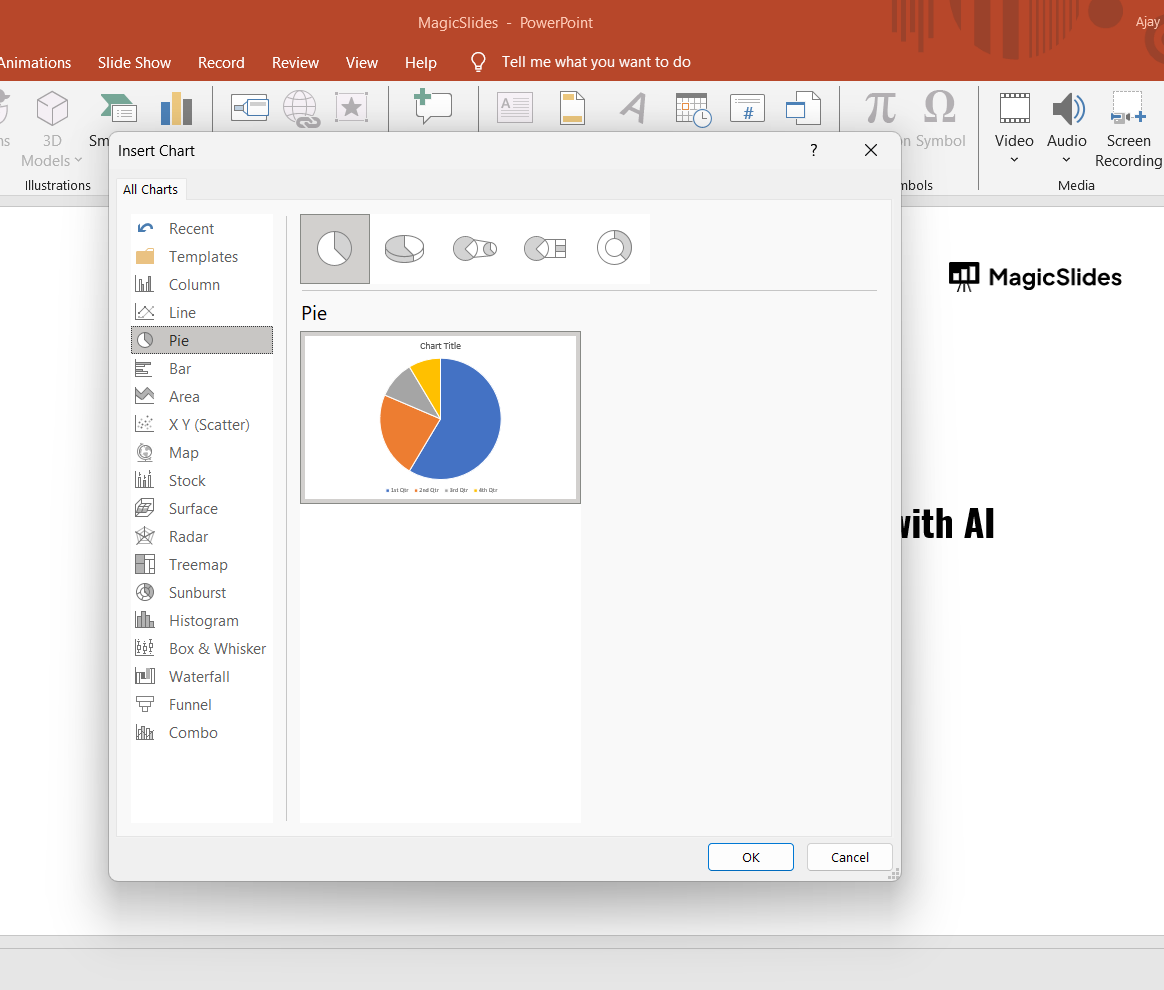Click the Screen Recording icon
This screenshot has width=1164, height=990.
1128,108
